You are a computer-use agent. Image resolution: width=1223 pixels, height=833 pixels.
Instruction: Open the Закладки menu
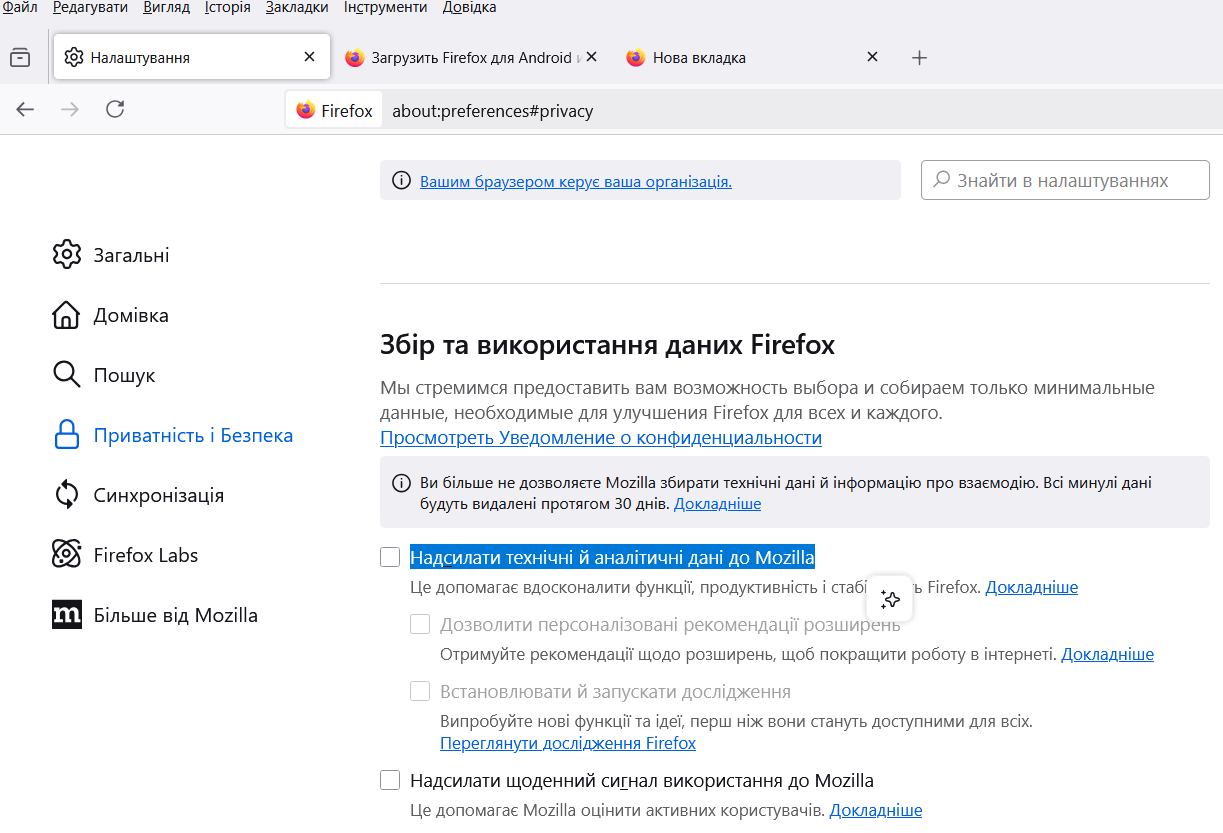(297, 7)
